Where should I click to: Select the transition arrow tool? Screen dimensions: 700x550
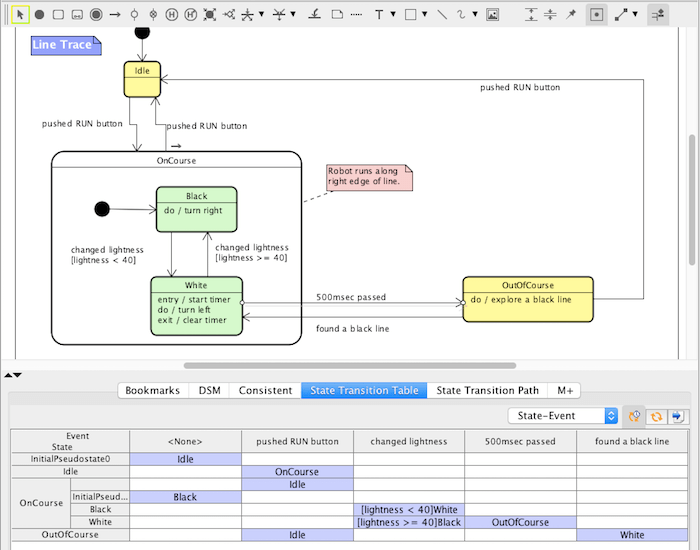click(115, 15)
